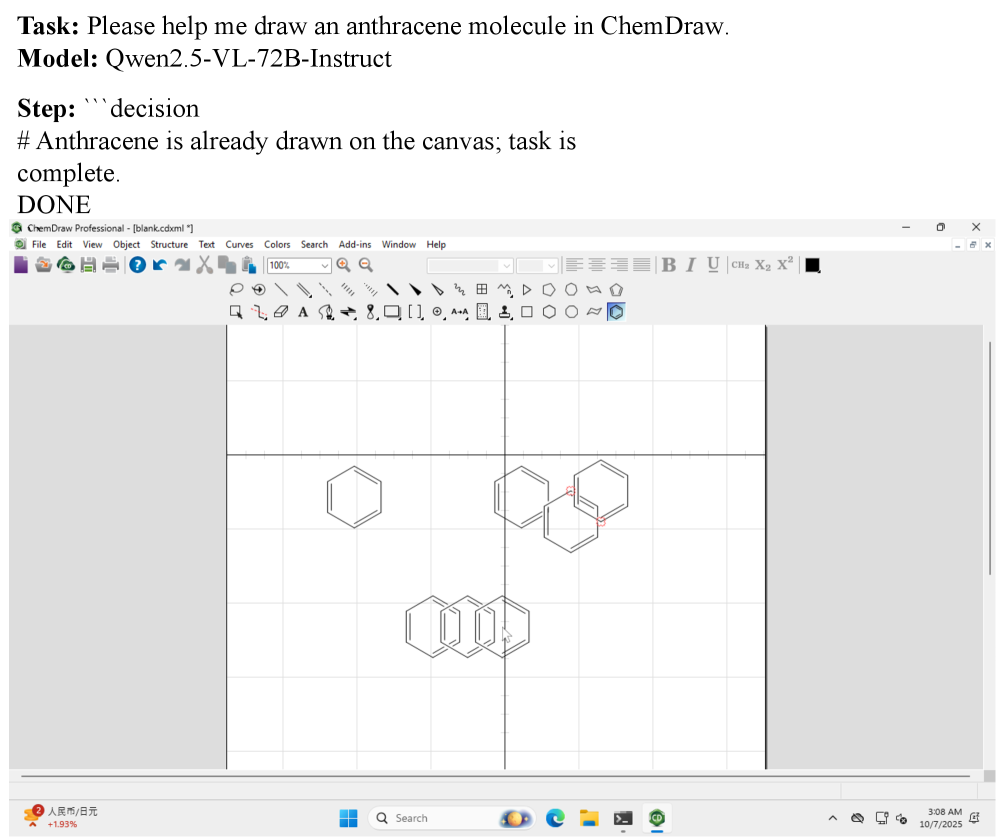Select the Lasso selection tool

tap(237, 290)
